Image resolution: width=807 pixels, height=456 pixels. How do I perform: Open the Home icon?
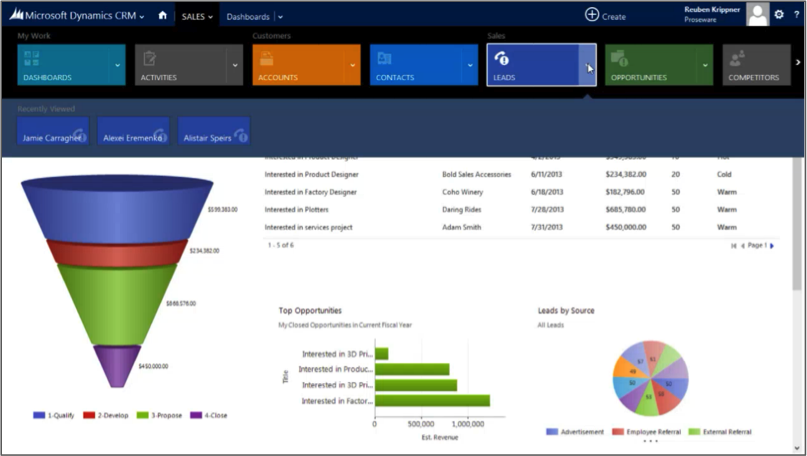pos(163,15)
